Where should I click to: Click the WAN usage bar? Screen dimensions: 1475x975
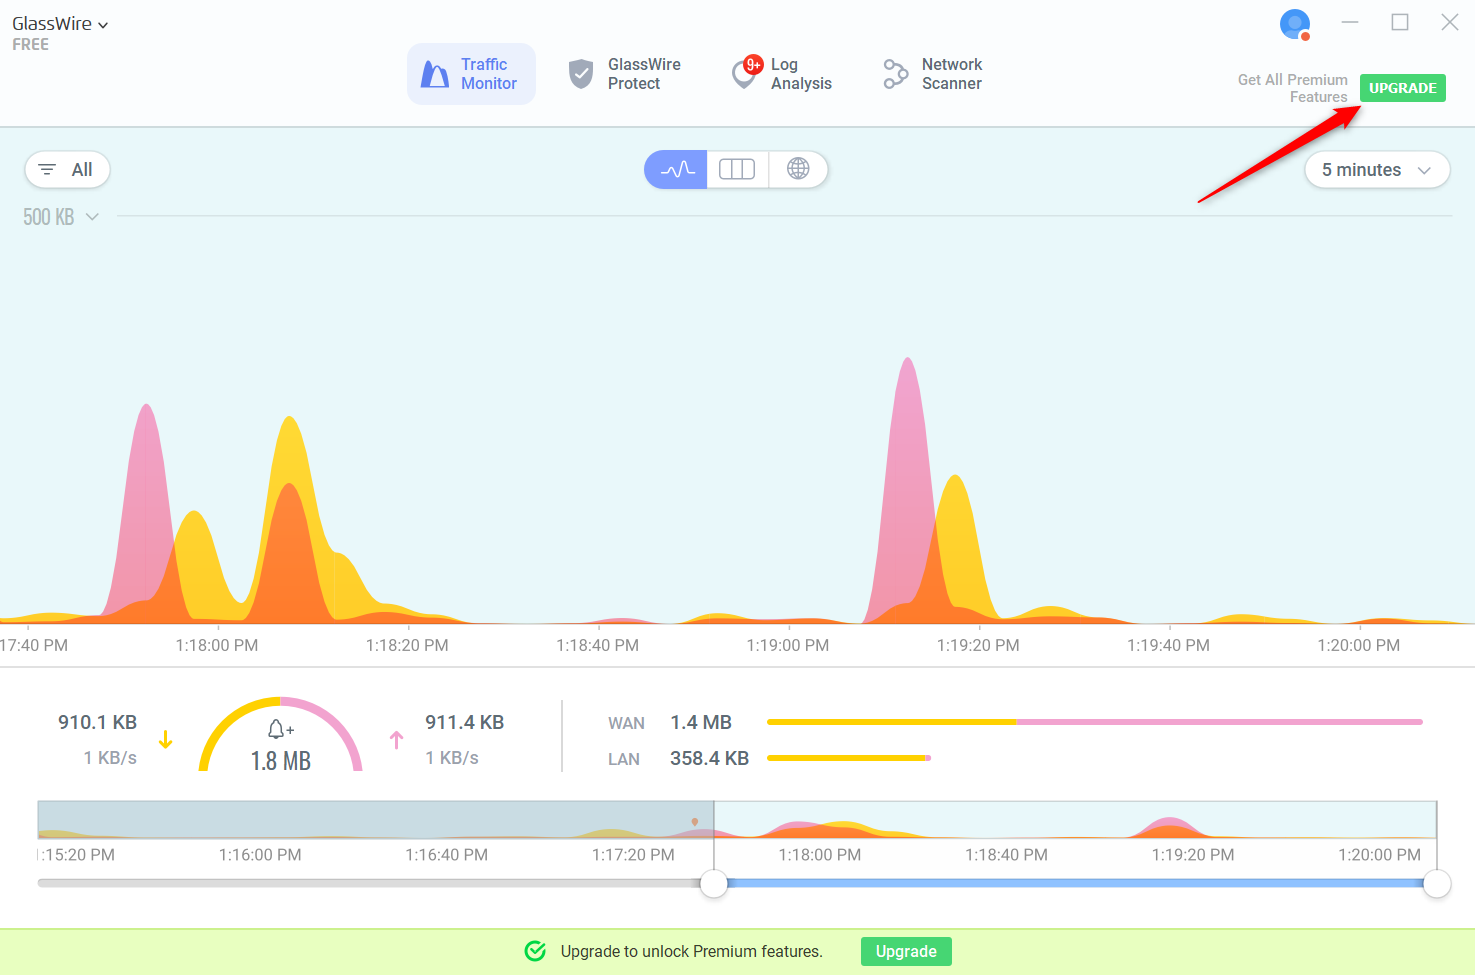1095,722
